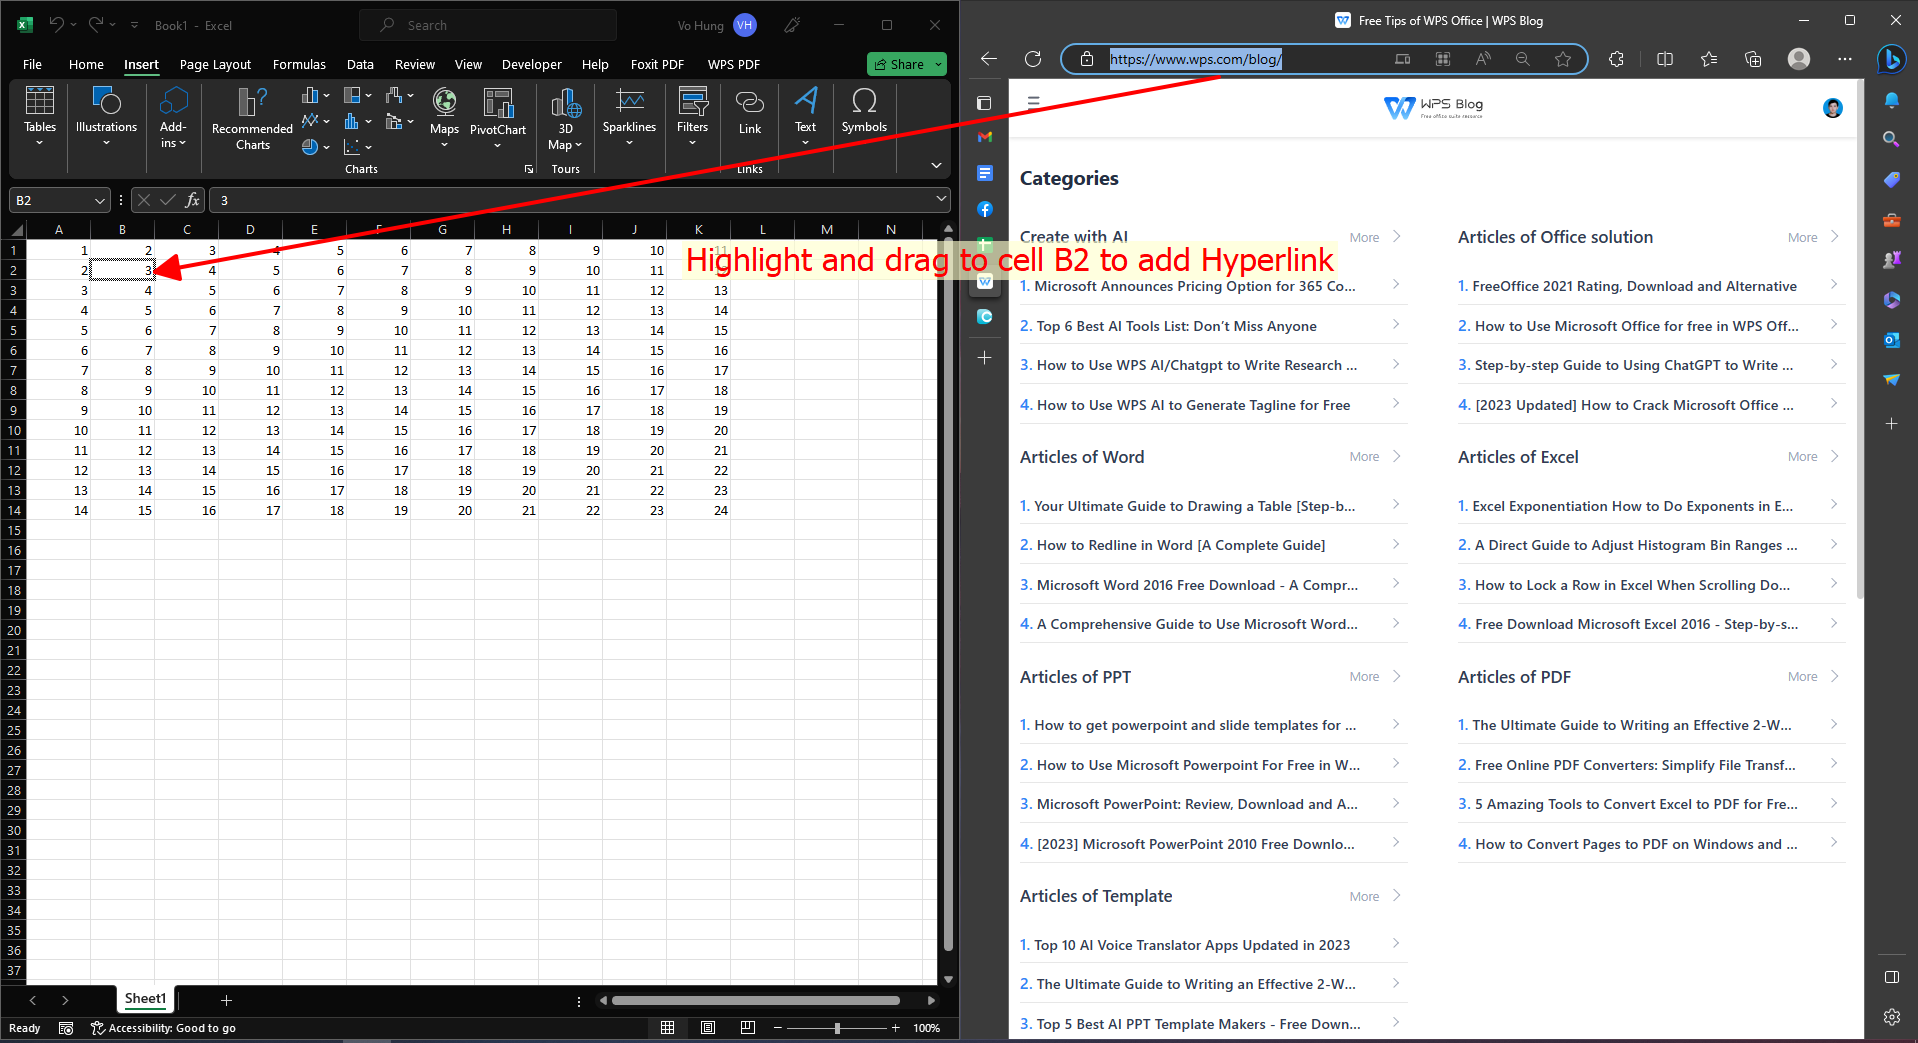Click the Insert Function fx icon

click(192, 200)
